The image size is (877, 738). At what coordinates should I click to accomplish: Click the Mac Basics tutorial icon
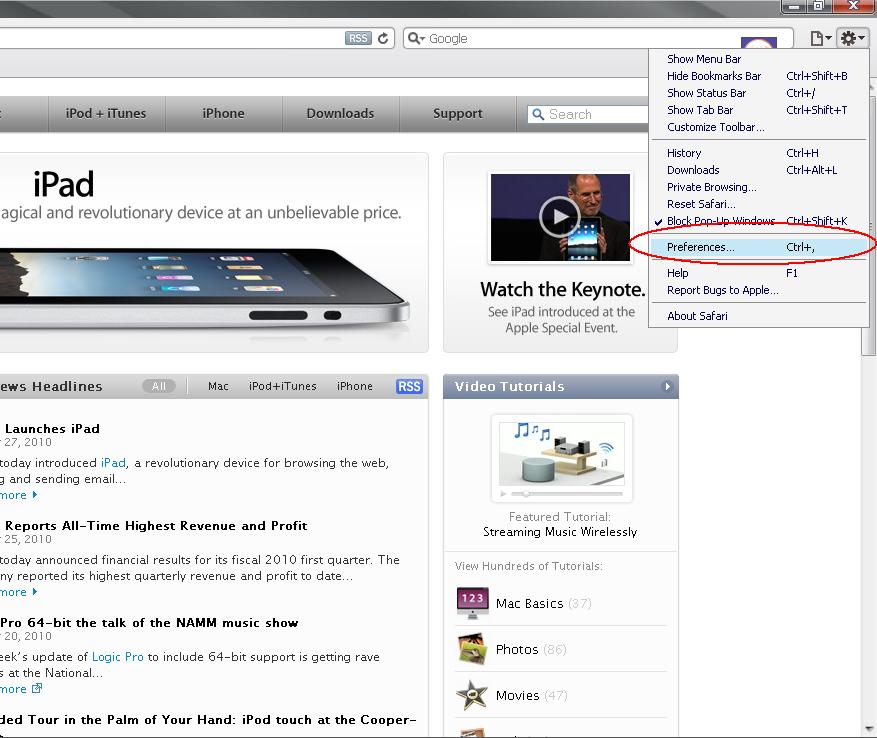pyautogui.click(x=472, y=603)
